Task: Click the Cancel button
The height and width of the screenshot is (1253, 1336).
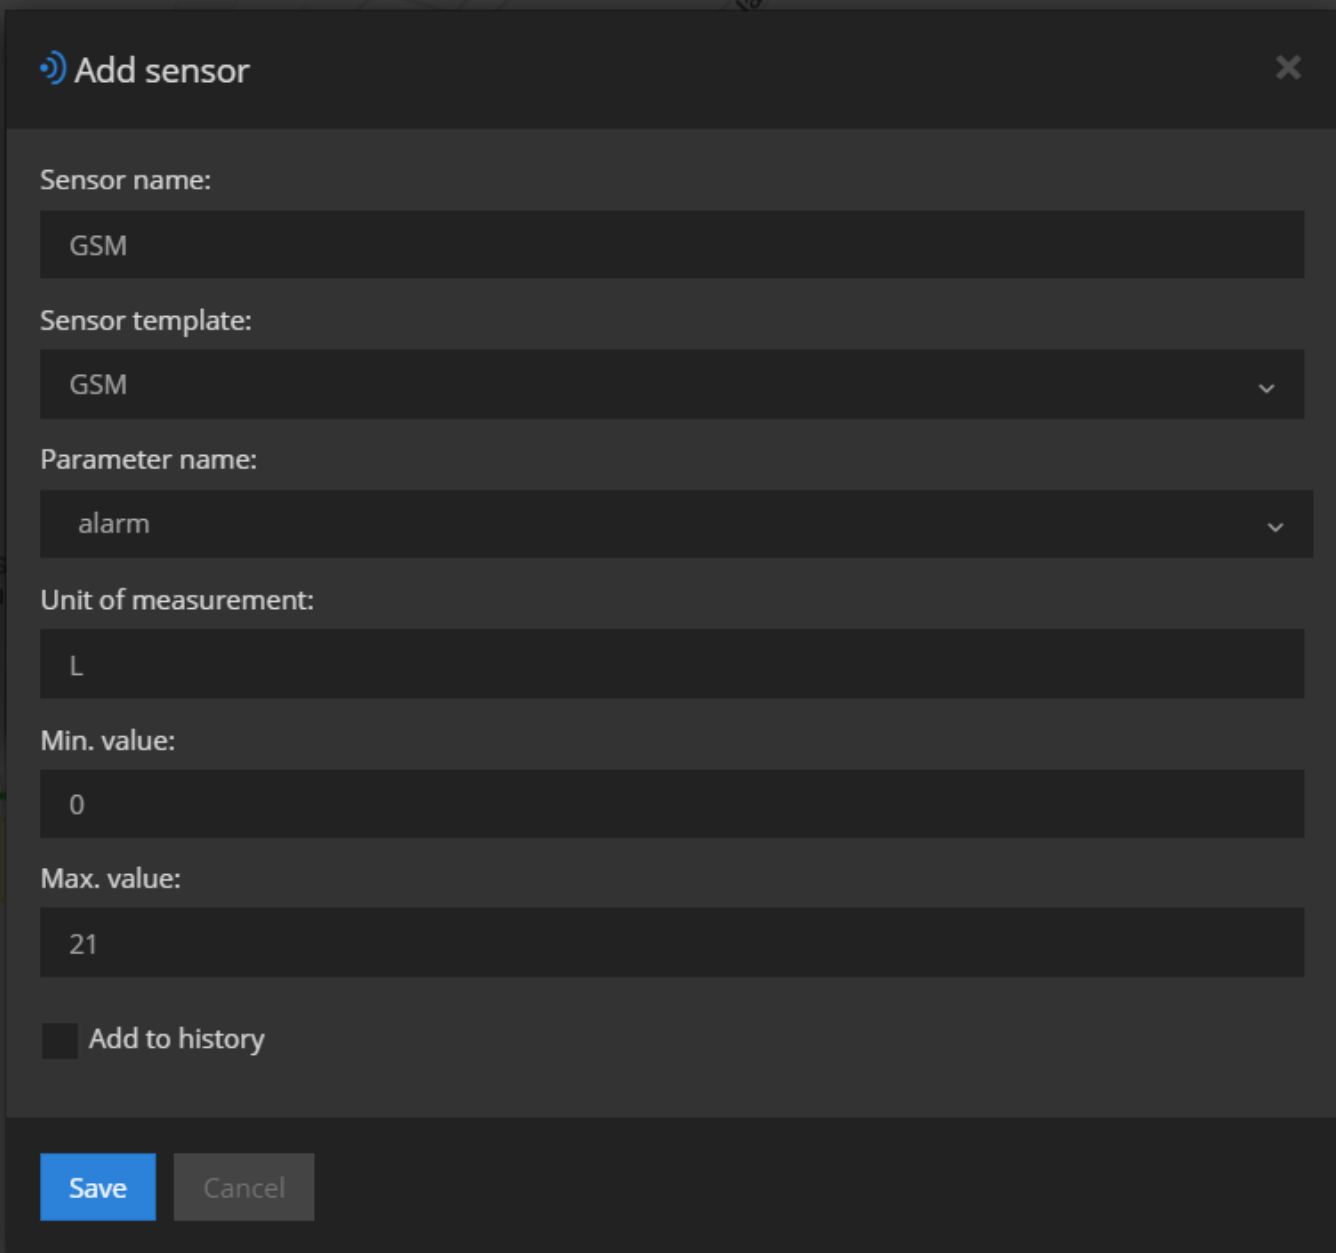Action: pos(244,1187)
